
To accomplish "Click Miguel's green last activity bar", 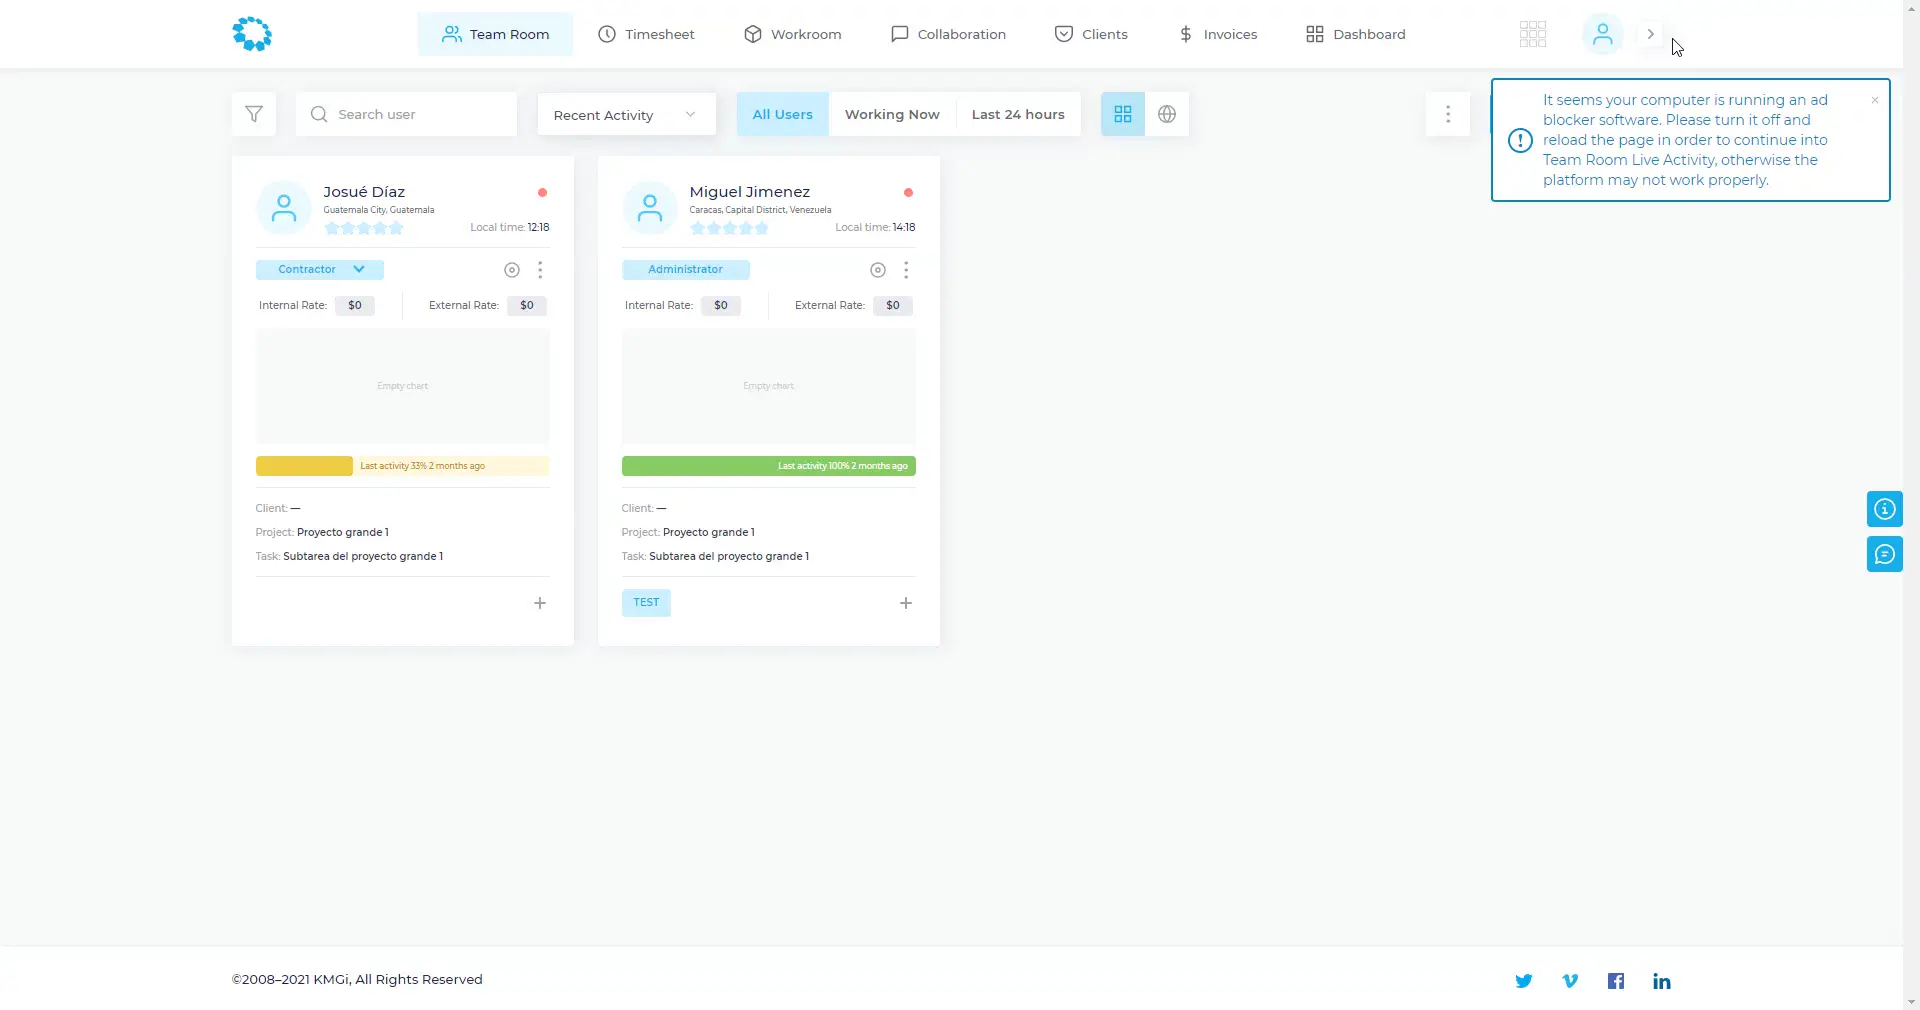I will [768, 466].
